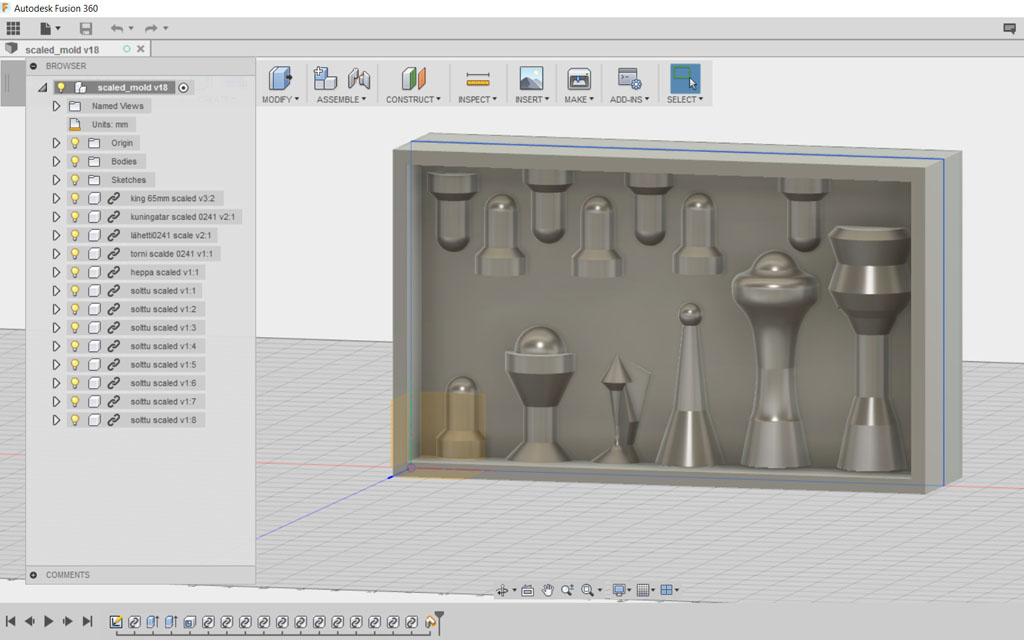Toggle visibility bulb of Sketches folder
The width and height of the screenshot is (1024, 640).
[x=75, y=180]
